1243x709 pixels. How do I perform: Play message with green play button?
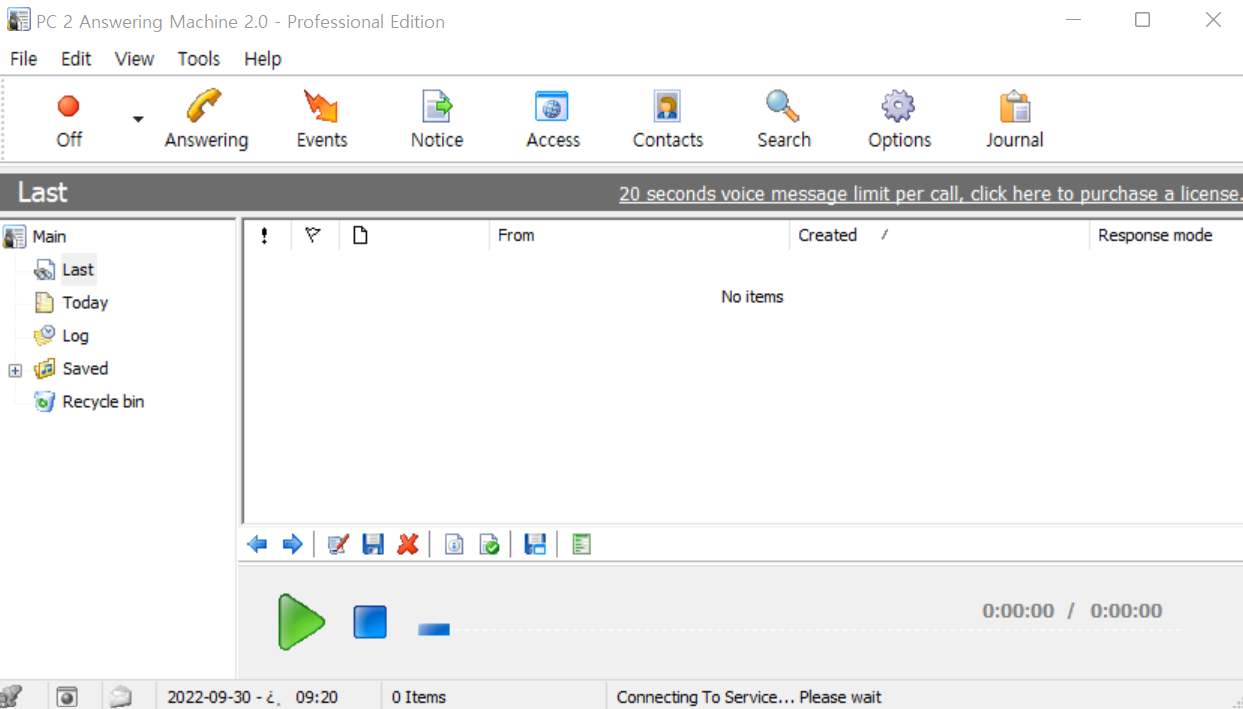tap(301, 622)
